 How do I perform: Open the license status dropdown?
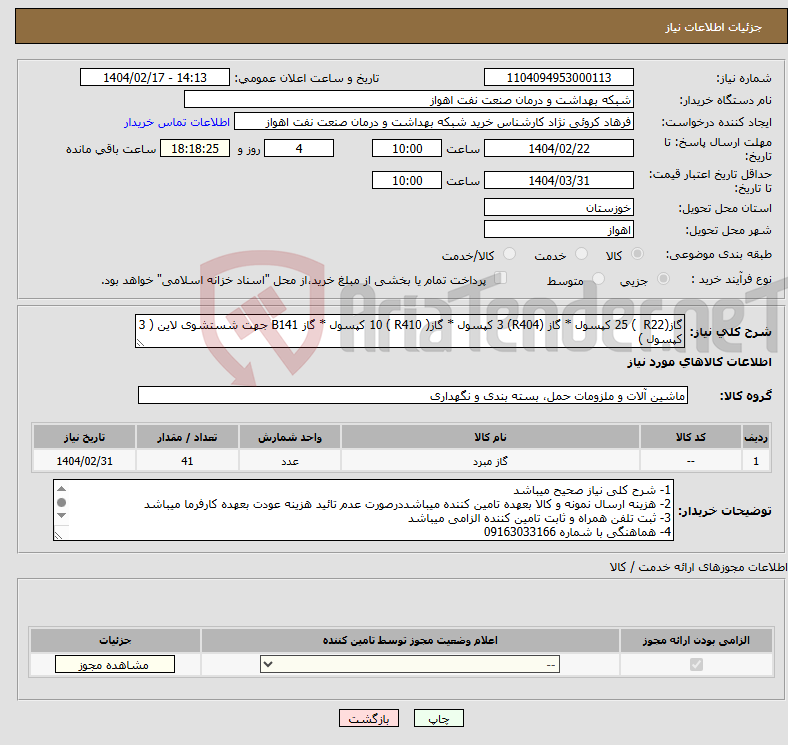click(410, 665)
